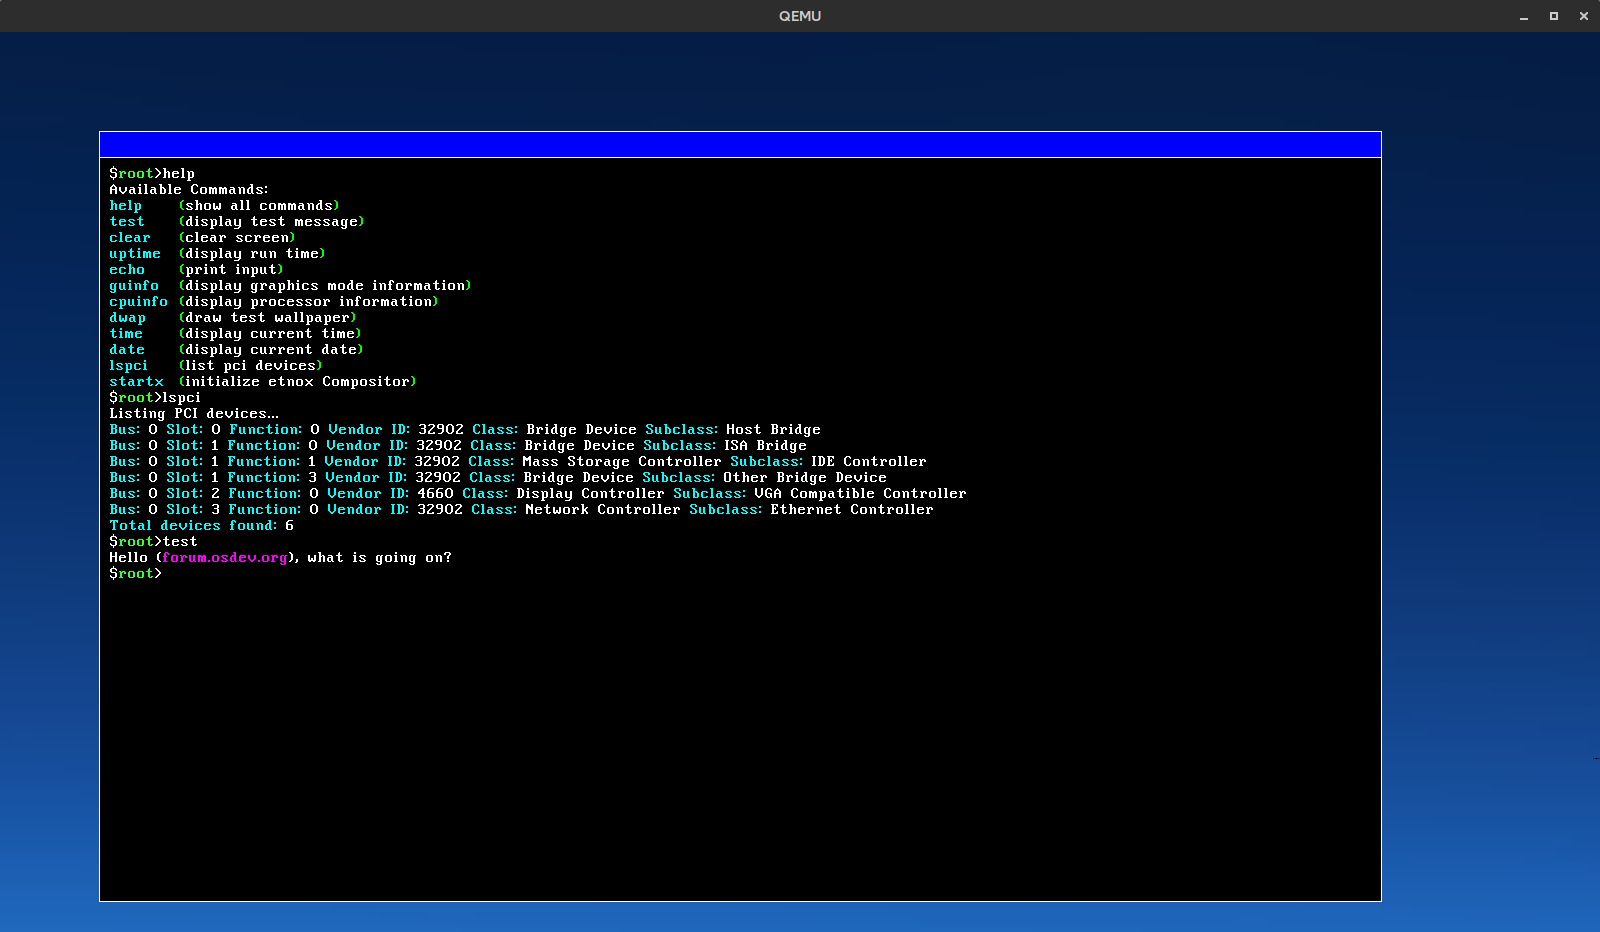Viewport: 1600px width, 932px height.
Task: Click 'VGA Compatible Controller' subclass value
Action: tap(860, 494)
